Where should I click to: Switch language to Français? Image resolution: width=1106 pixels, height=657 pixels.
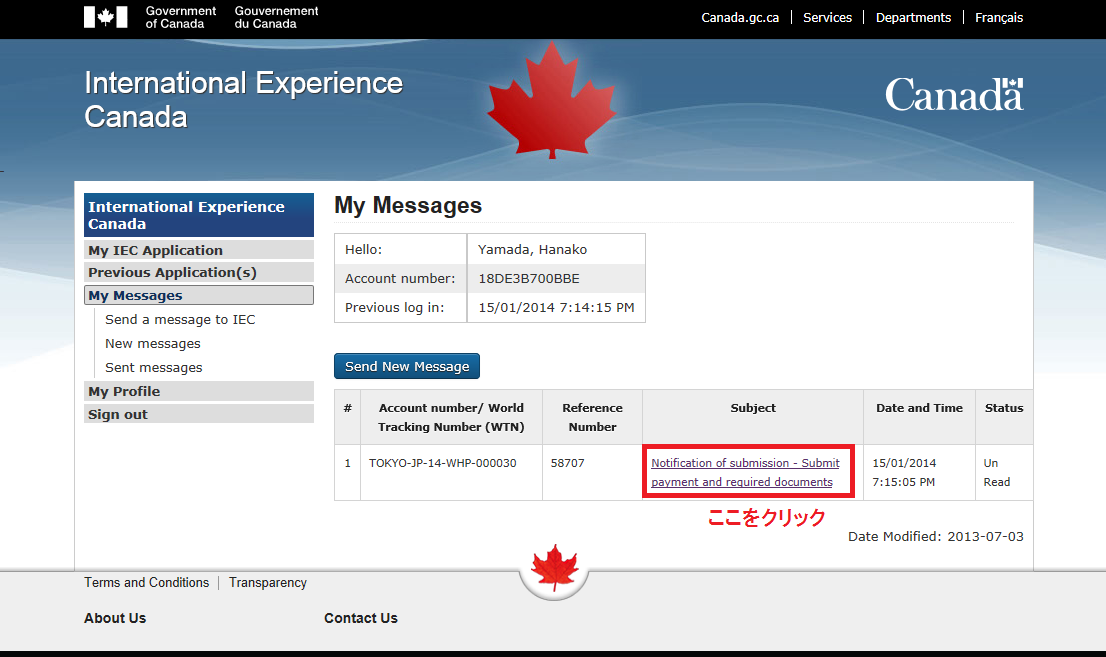click(x=999, y=18)
